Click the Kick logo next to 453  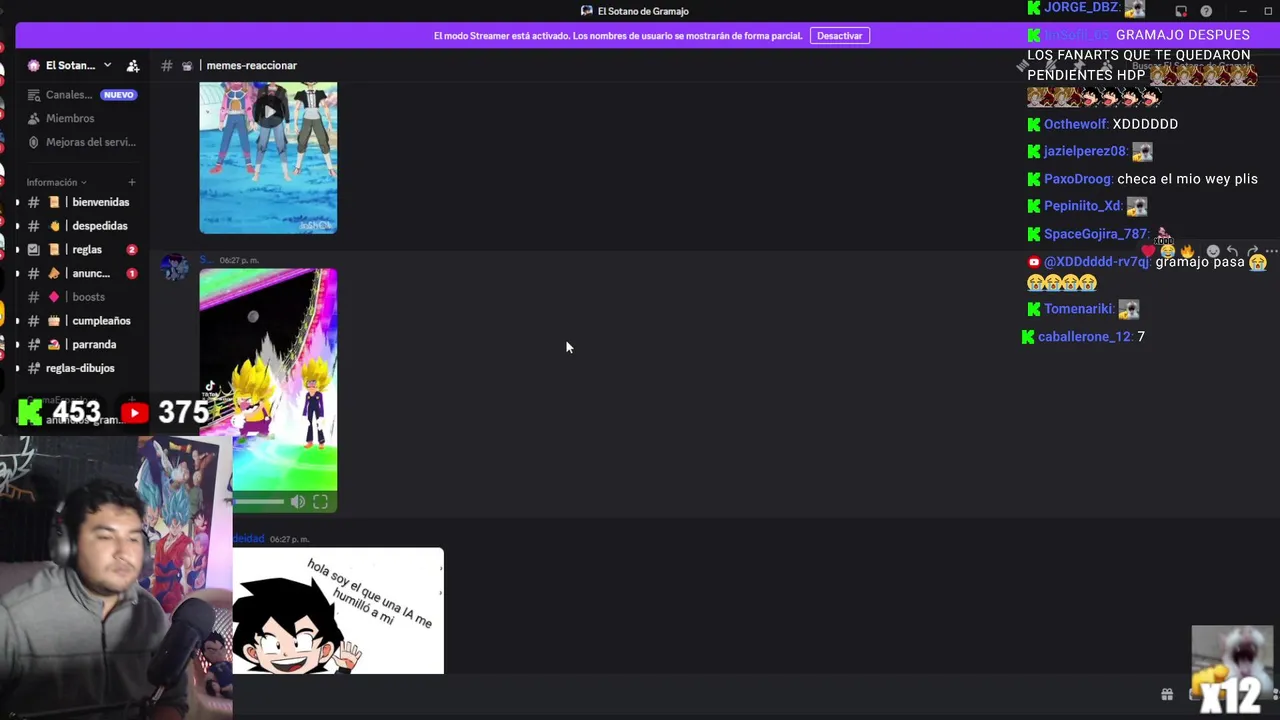pyautogui.click(x=30, y=412)
